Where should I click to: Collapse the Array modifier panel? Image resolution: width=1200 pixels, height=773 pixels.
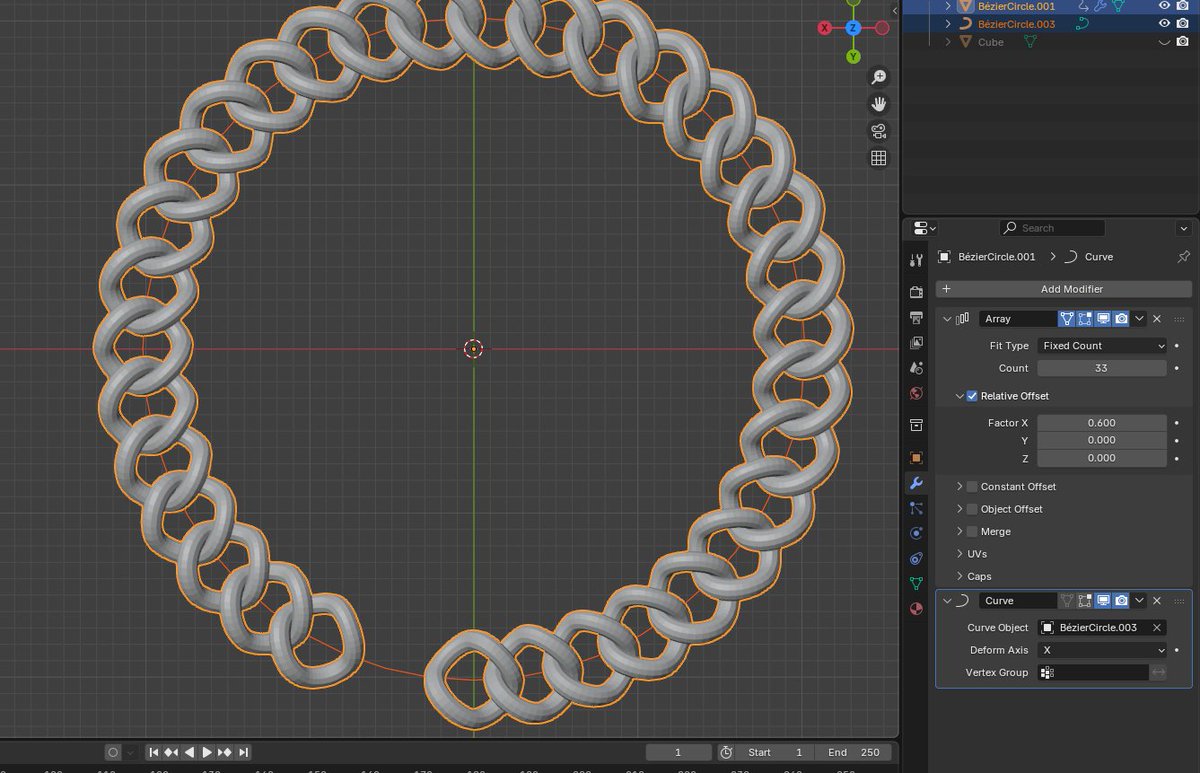[947, 319]
